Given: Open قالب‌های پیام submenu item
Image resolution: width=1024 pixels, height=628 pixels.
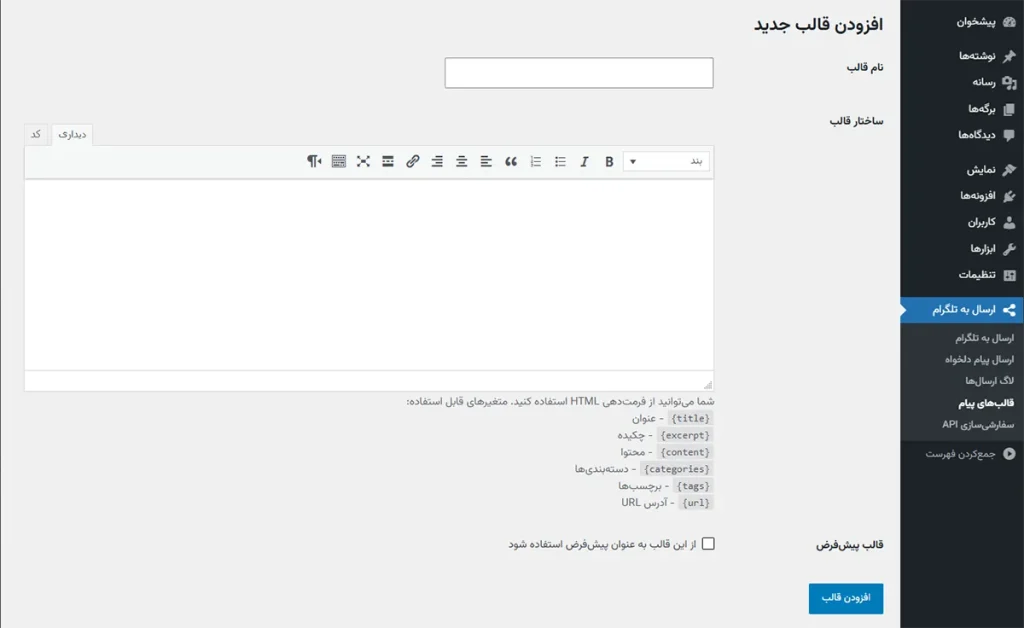Looking at the screenshot, I should [986, 403].
